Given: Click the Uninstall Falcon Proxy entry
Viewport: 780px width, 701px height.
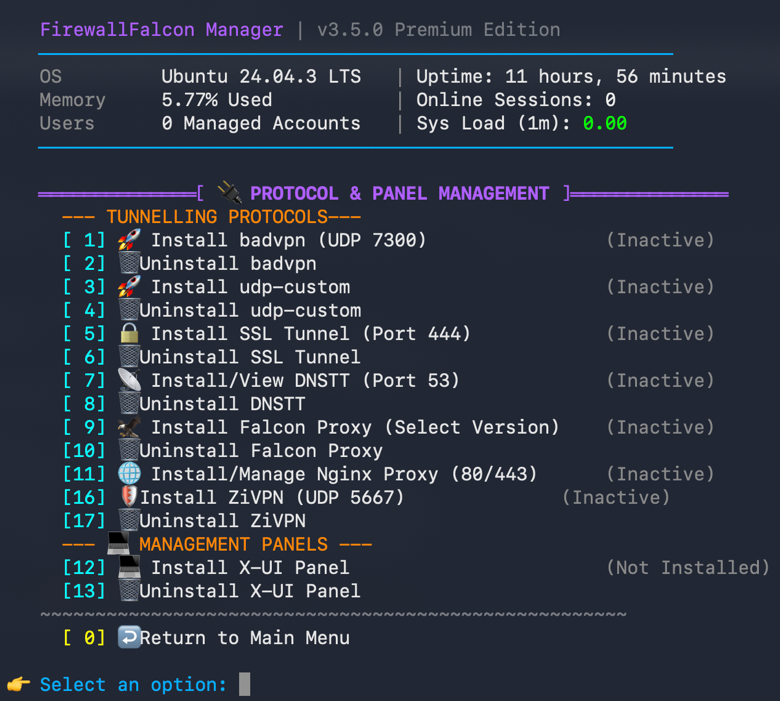Looking at the screenshot, I should pos(222,451).
